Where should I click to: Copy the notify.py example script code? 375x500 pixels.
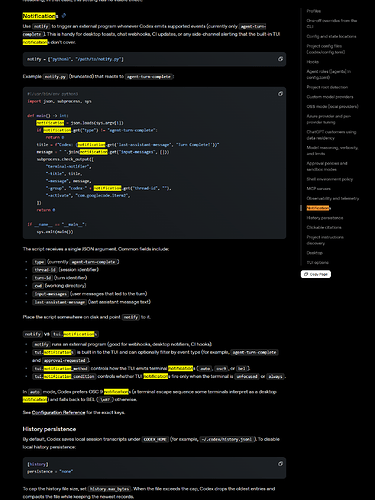(x=280, y=94)
